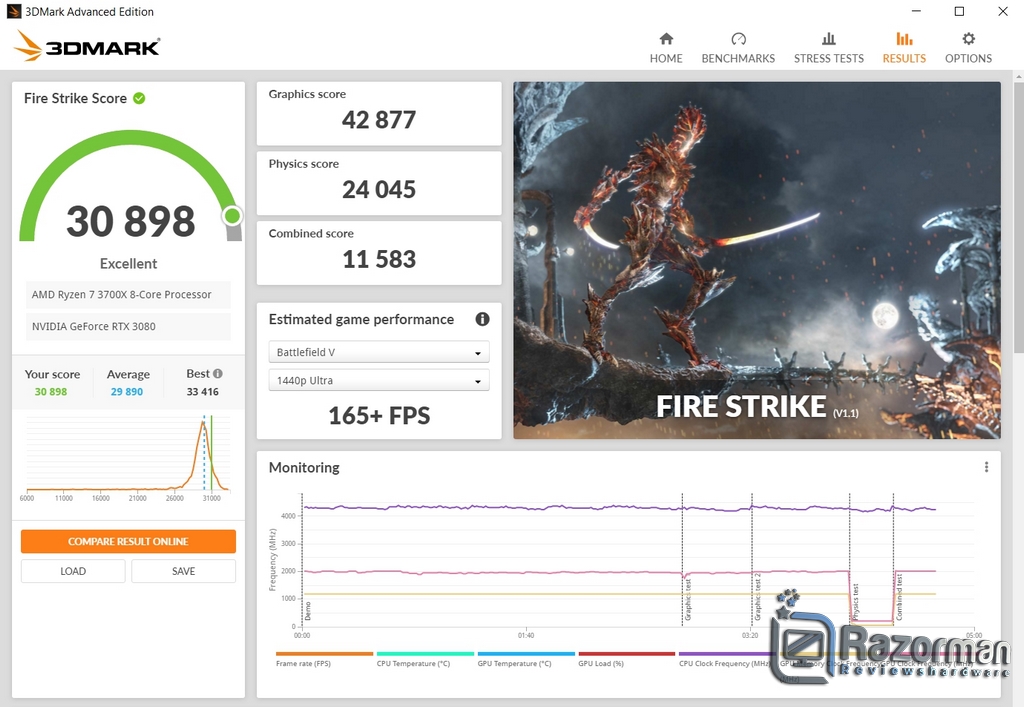Click the 165+ FPS estimate
Screen dimensions: 1024x707
(379, 416)
